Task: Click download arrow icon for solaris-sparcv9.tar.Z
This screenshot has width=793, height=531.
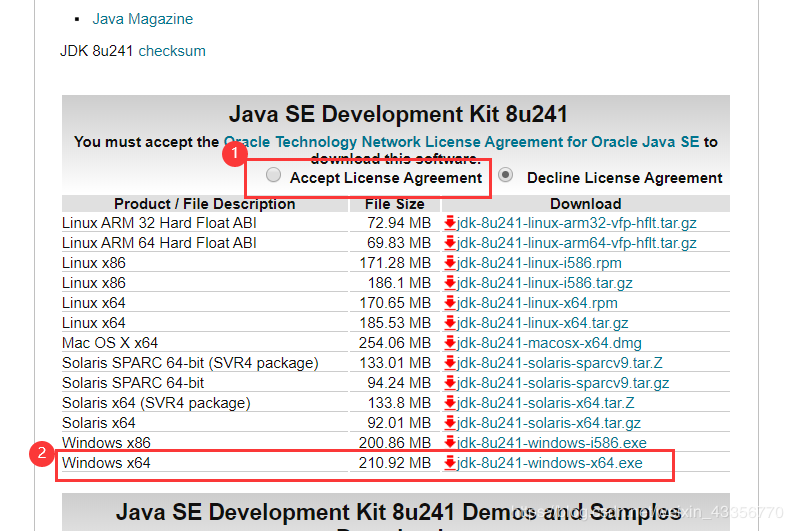Action: tap(450, 363)
